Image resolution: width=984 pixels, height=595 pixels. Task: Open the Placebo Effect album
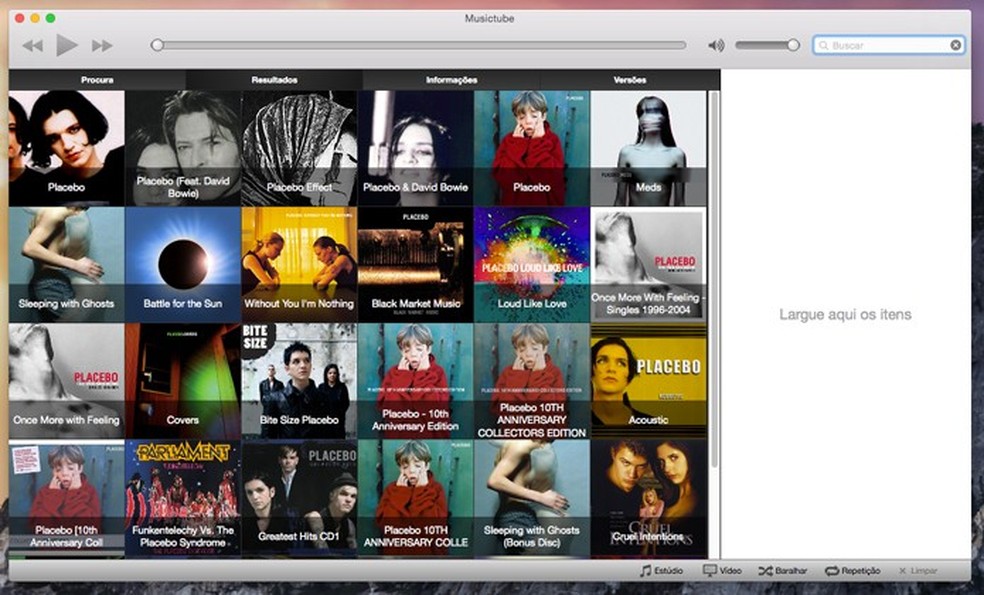pyautogui.click(x=299, y=148)
